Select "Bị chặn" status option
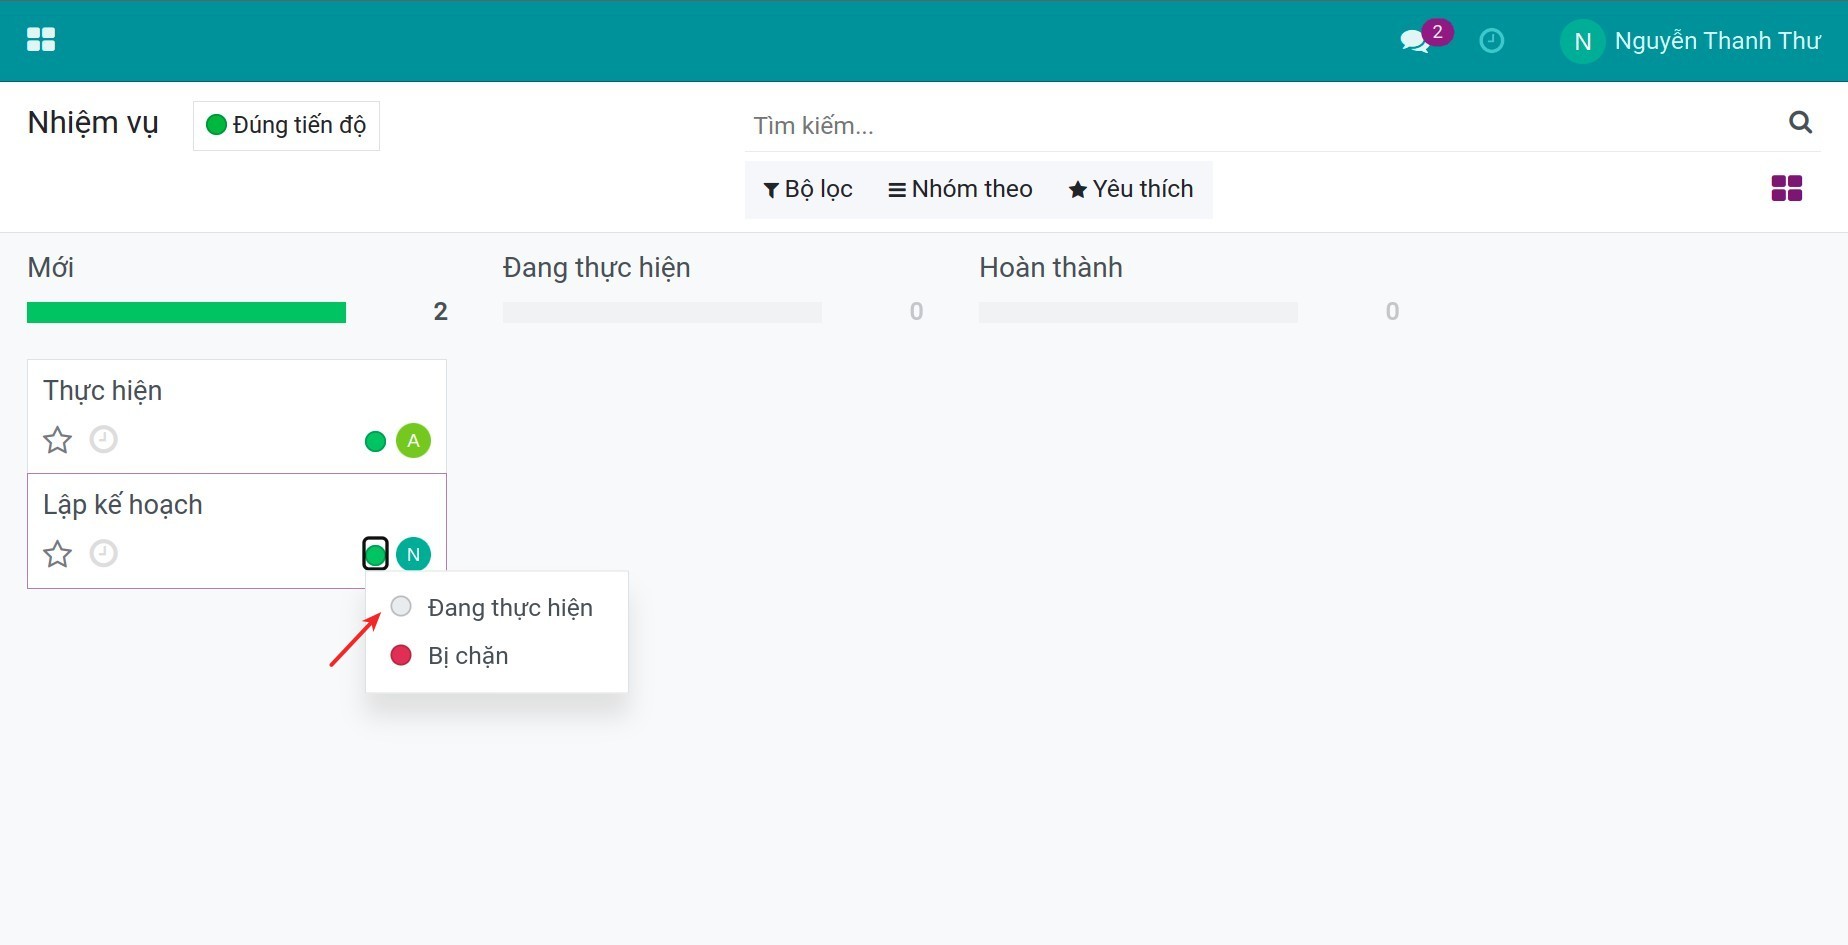This screenshot has height=945, width=1848. pos(467,656)
